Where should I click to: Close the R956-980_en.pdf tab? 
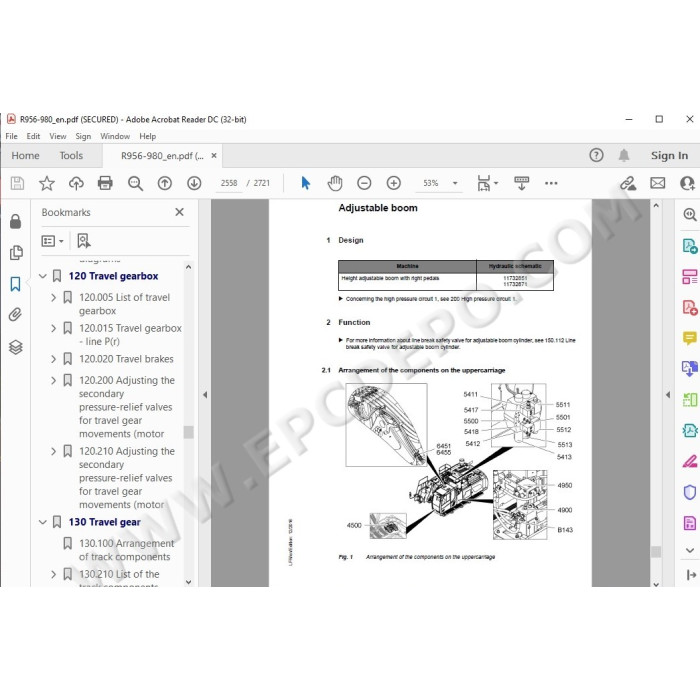coord(214,155)
